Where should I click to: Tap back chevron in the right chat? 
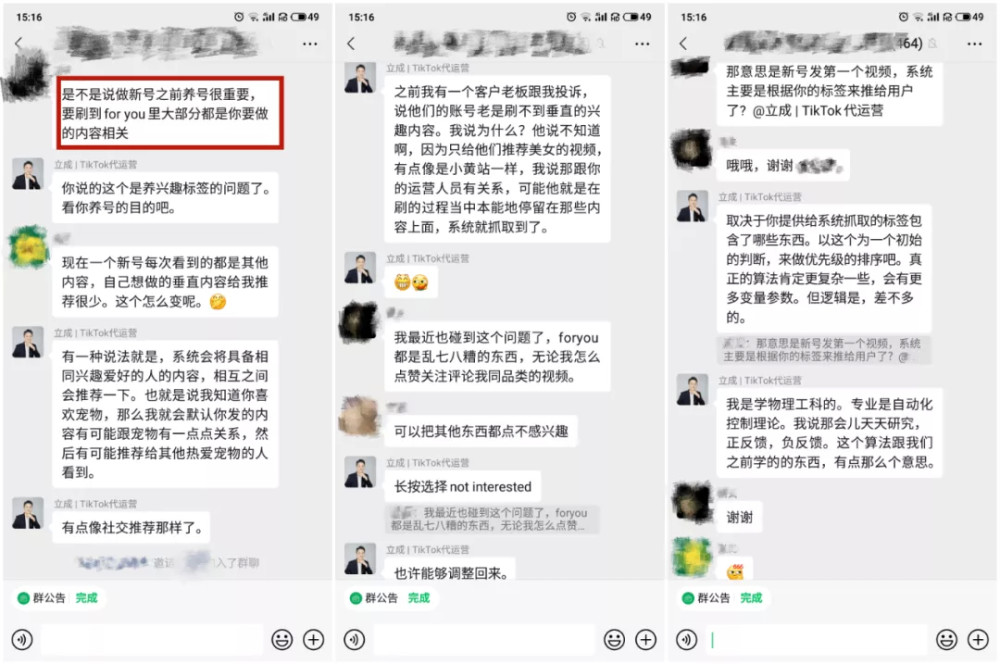[683, 43]
